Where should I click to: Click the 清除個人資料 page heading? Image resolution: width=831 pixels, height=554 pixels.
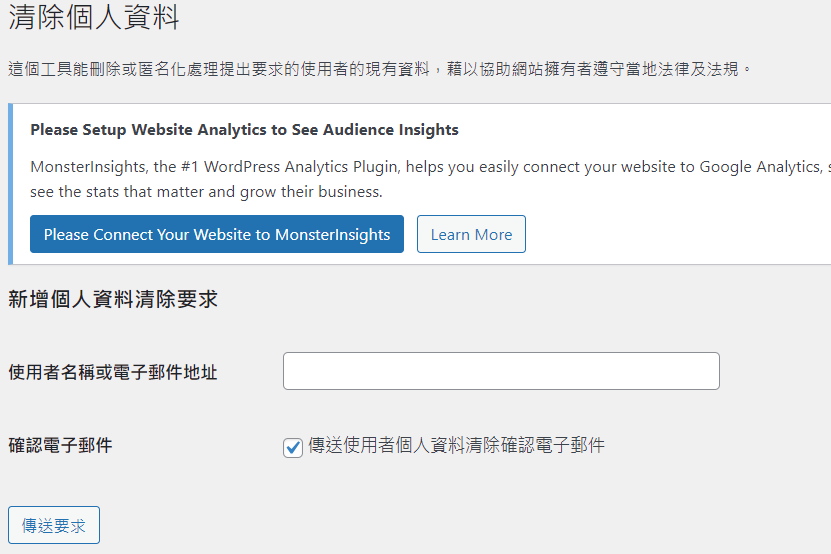point(94,17)
